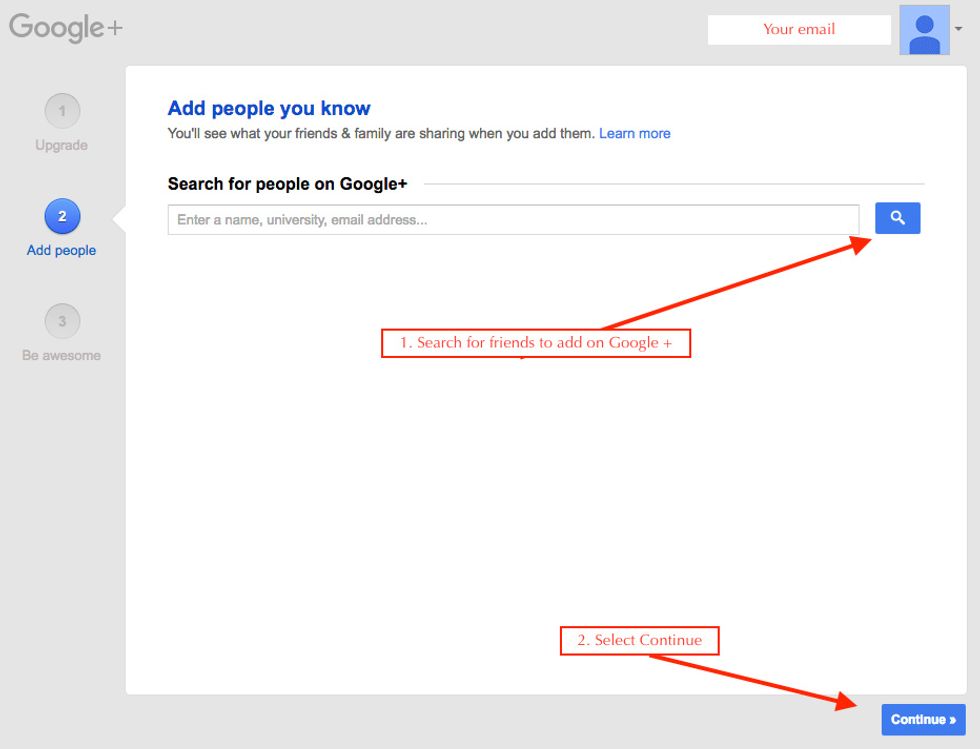
Task: Click the Google+ logo
Action: pos(66,28)
